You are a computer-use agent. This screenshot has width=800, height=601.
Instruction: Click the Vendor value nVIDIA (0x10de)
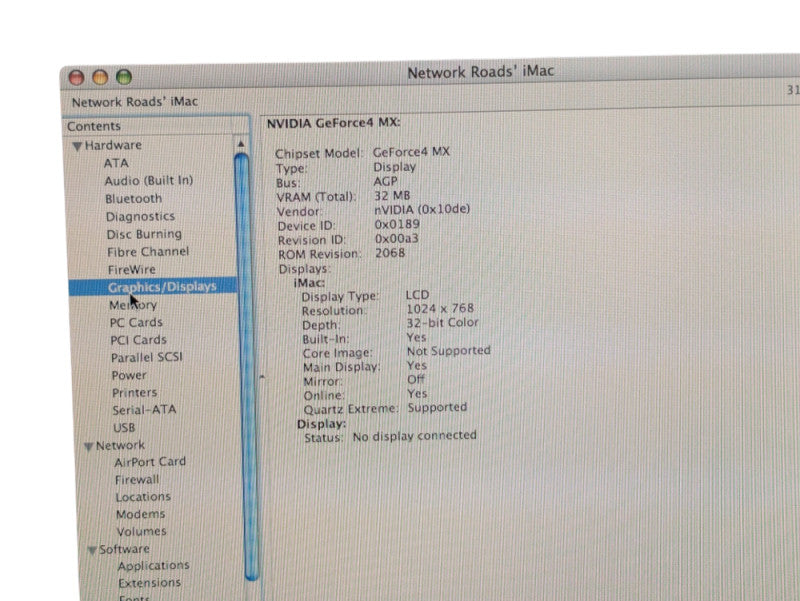[422, 209]
